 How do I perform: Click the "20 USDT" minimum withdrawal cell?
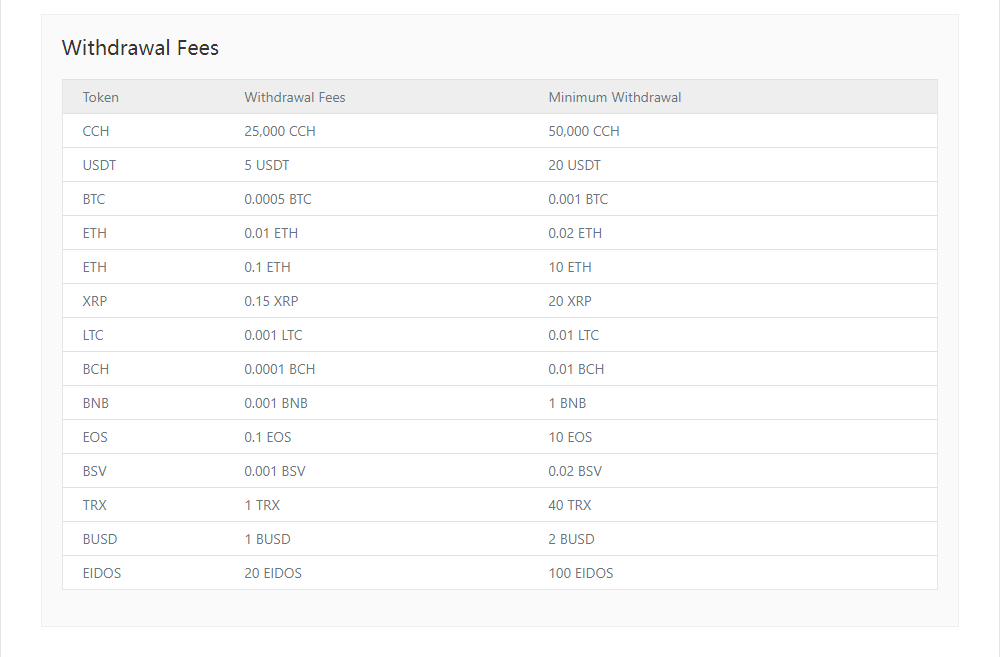pos(574,165)
